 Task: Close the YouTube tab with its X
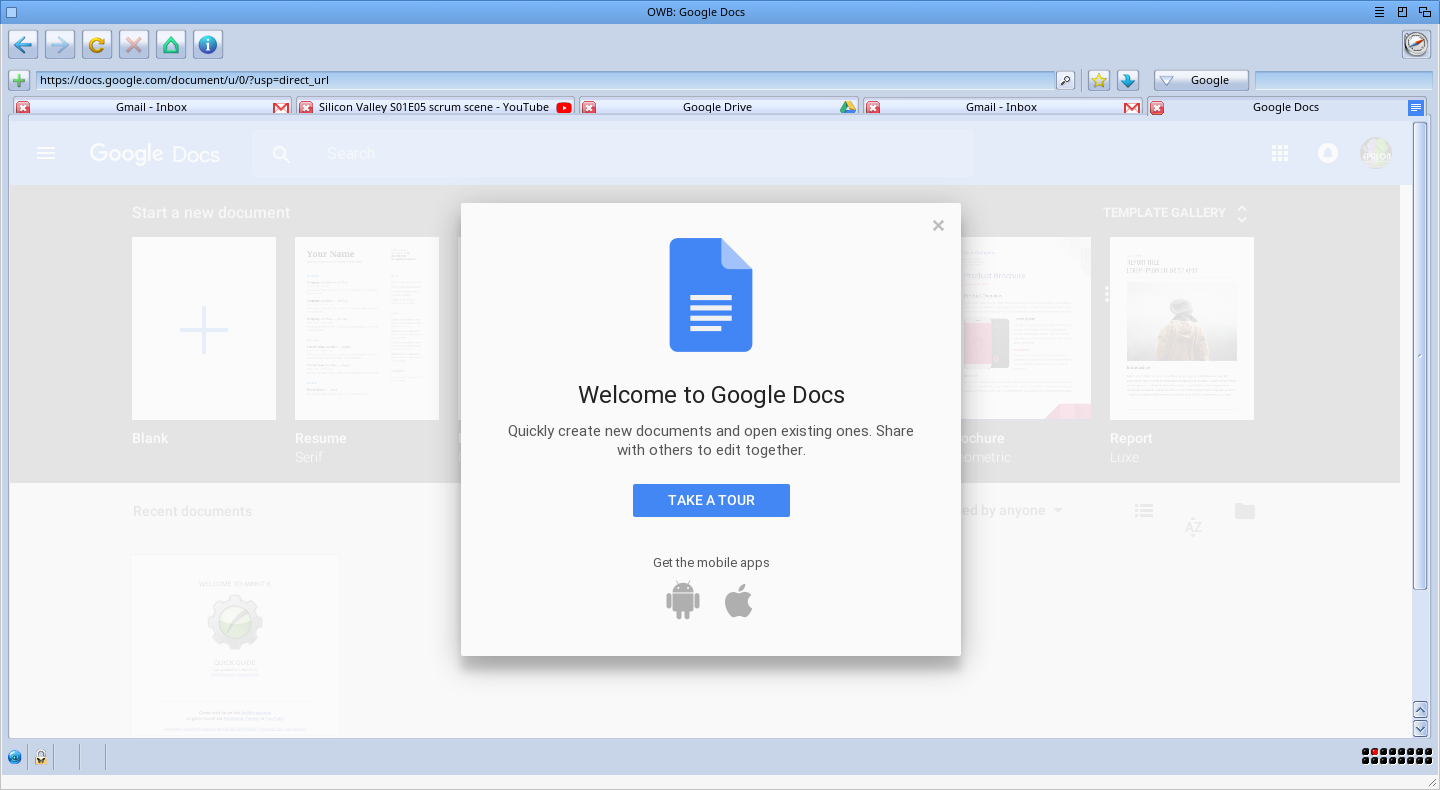pos(305,107)
